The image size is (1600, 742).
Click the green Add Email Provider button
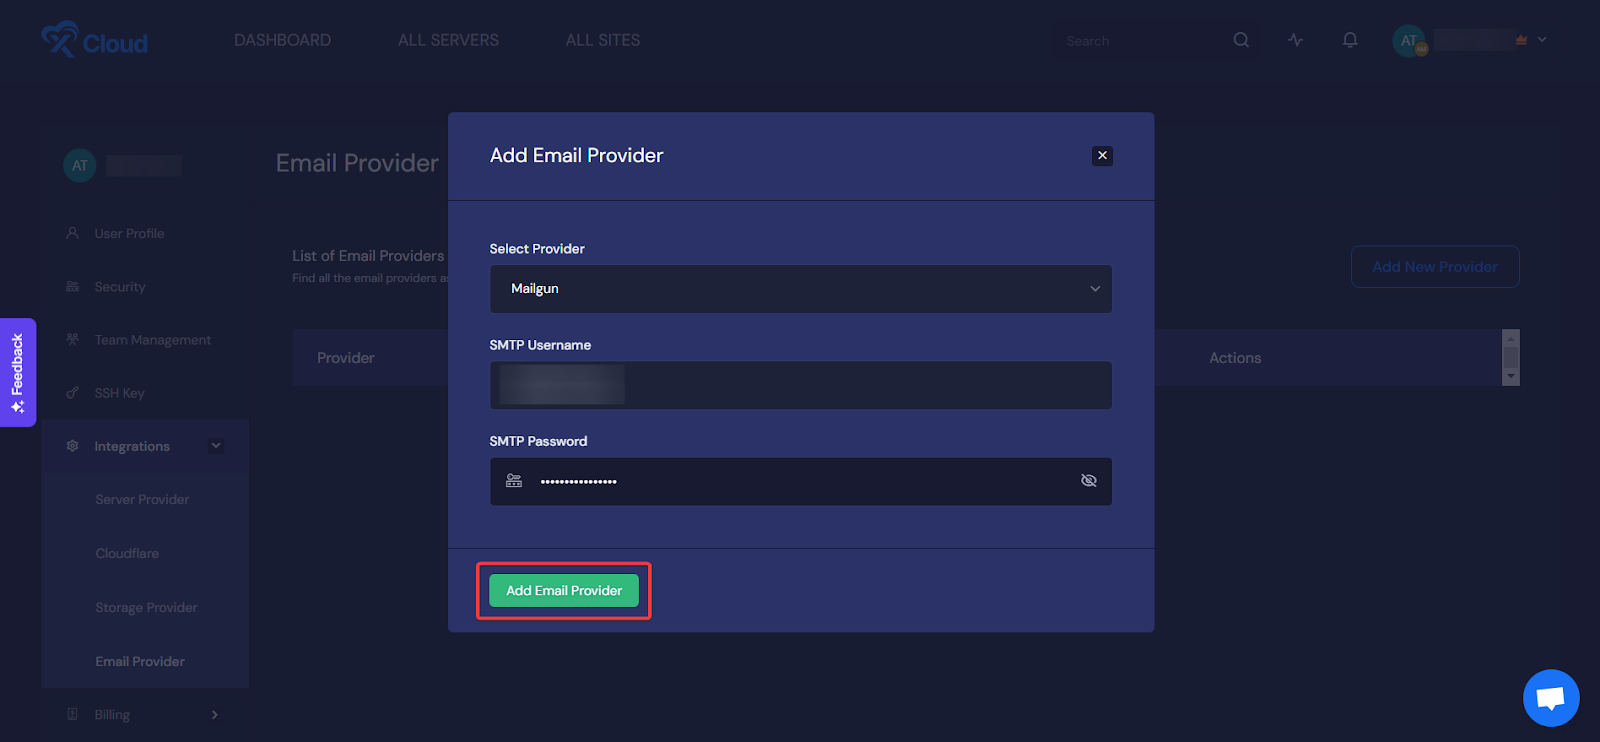point(564,591)
